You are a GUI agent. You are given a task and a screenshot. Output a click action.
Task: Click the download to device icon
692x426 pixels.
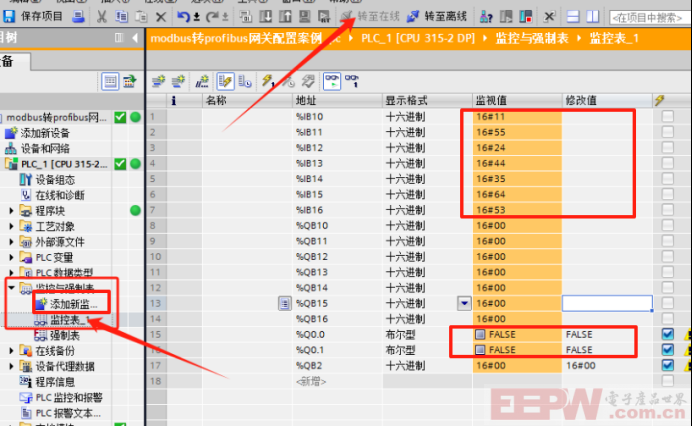[266, 17]
